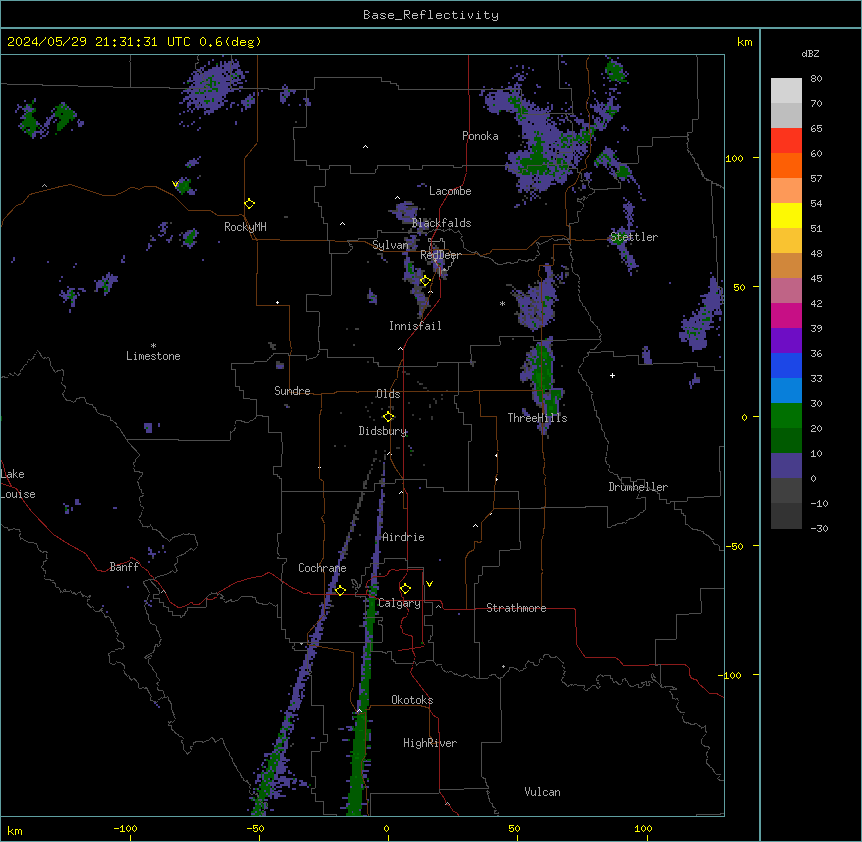Click the violet 36-39 dBZ legend band
The image size is (862, 842).
tap(786, 341)
